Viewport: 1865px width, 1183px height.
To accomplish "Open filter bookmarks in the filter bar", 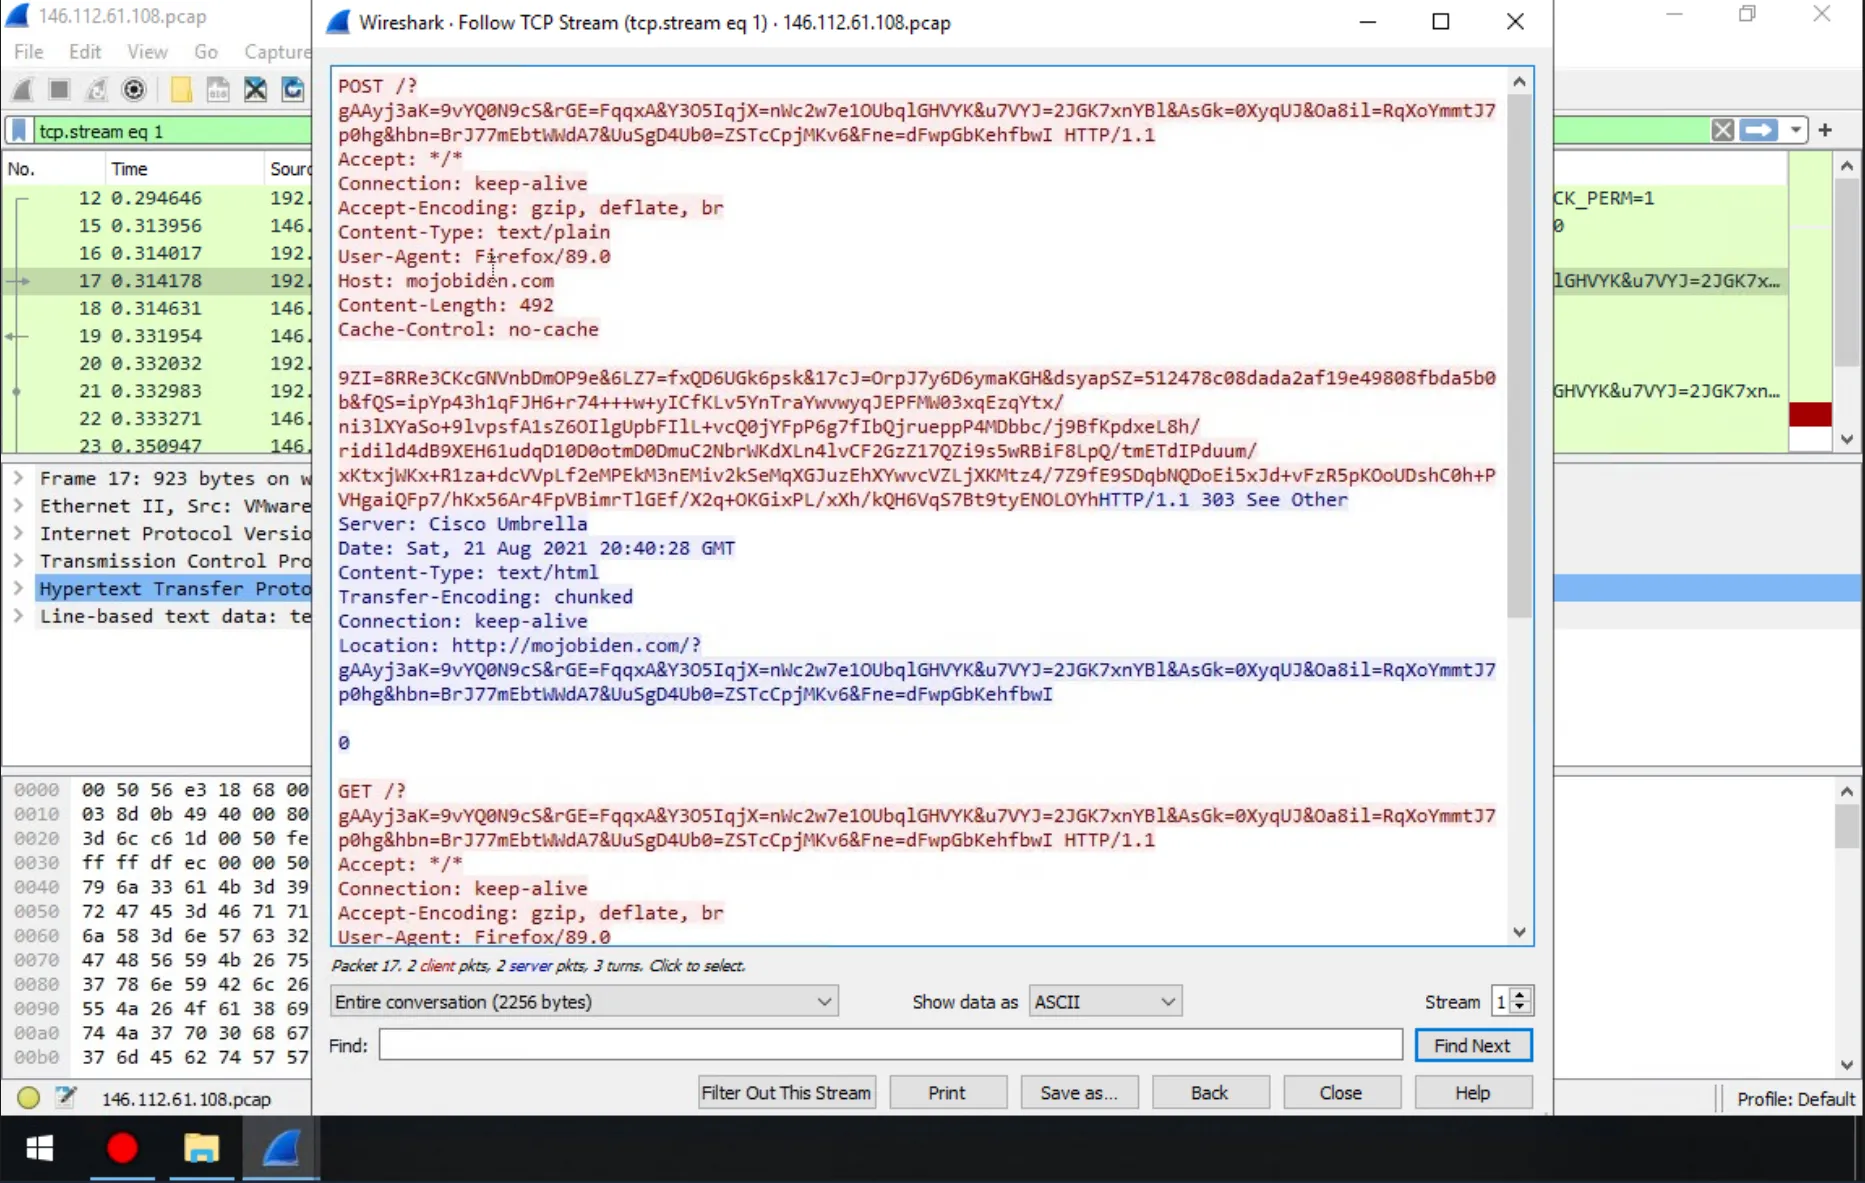I will click(18, 130).
